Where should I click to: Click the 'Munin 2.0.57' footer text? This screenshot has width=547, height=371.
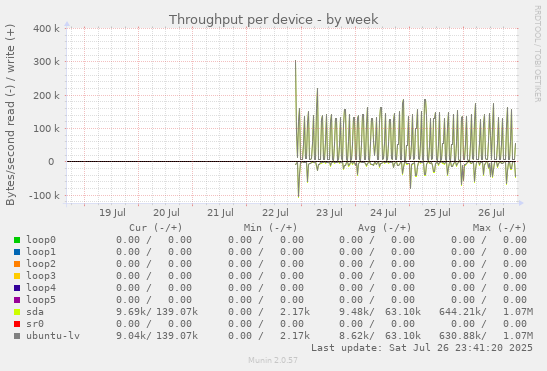point(273,360)
